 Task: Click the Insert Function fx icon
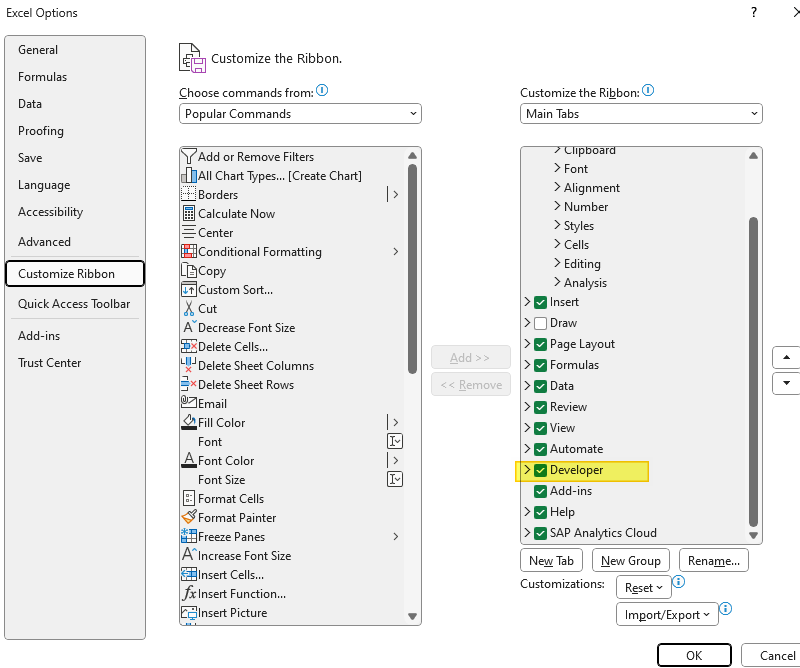tap(189, 593)
